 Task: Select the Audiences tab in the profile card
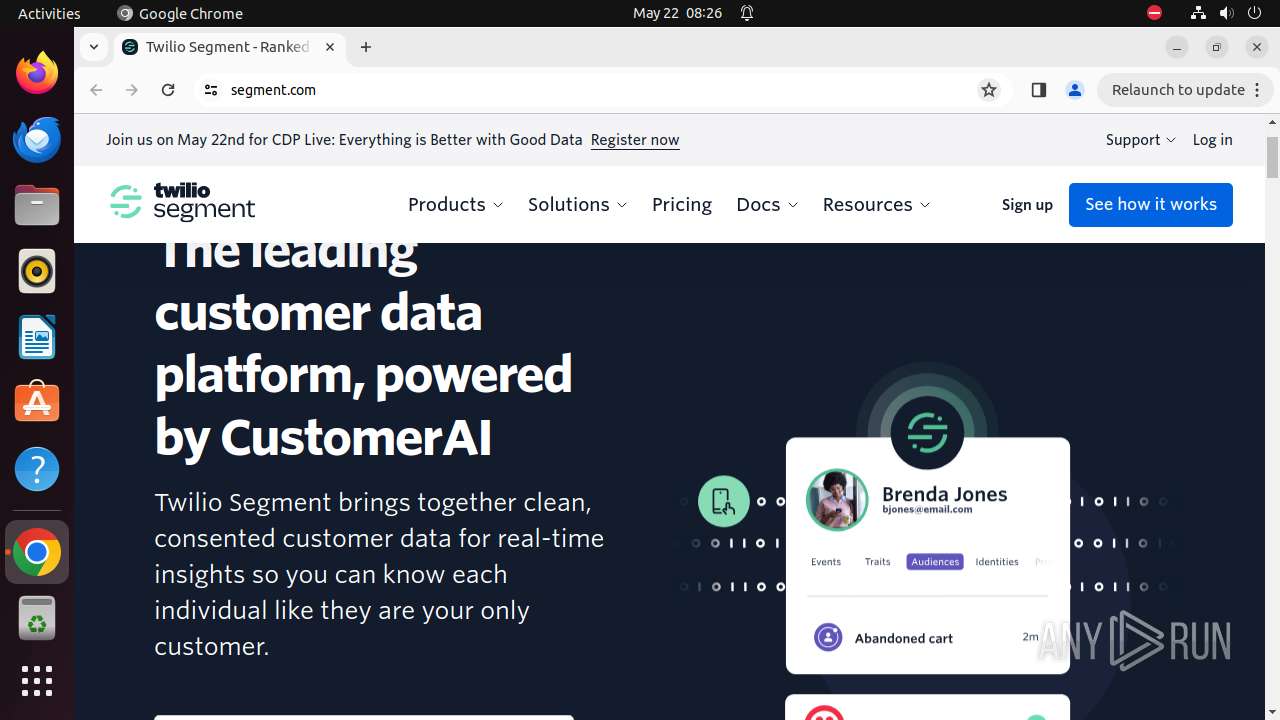click(935, 562)
